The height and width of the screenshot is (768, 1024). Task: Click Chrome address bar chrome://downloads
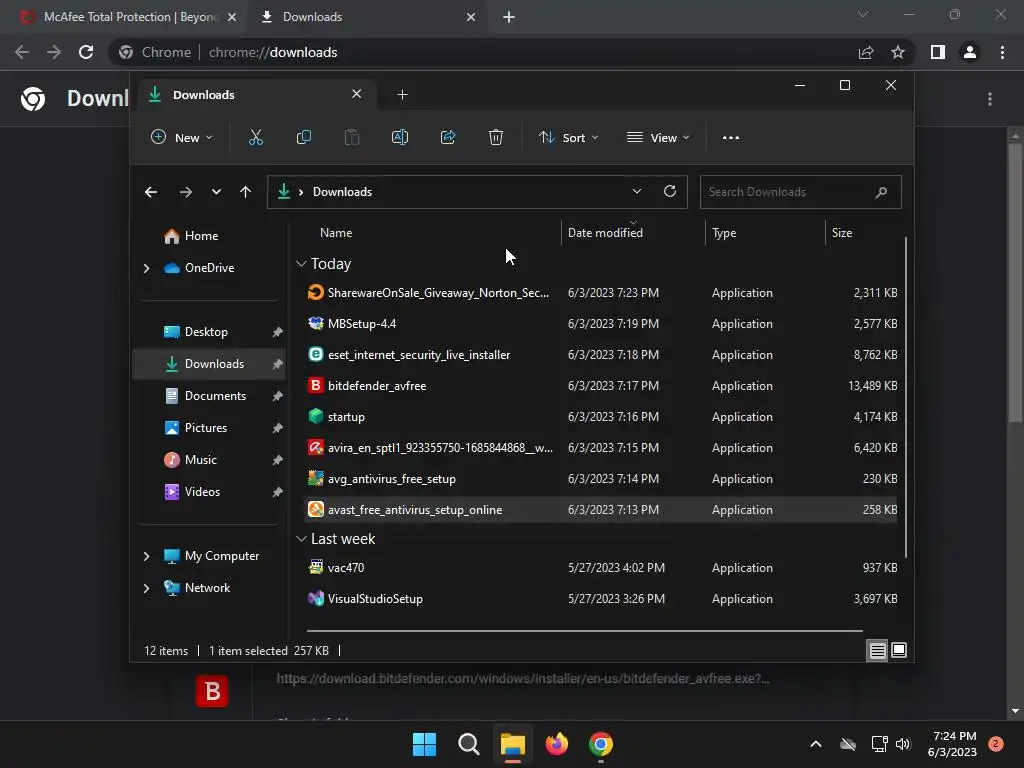pos(272,52)
